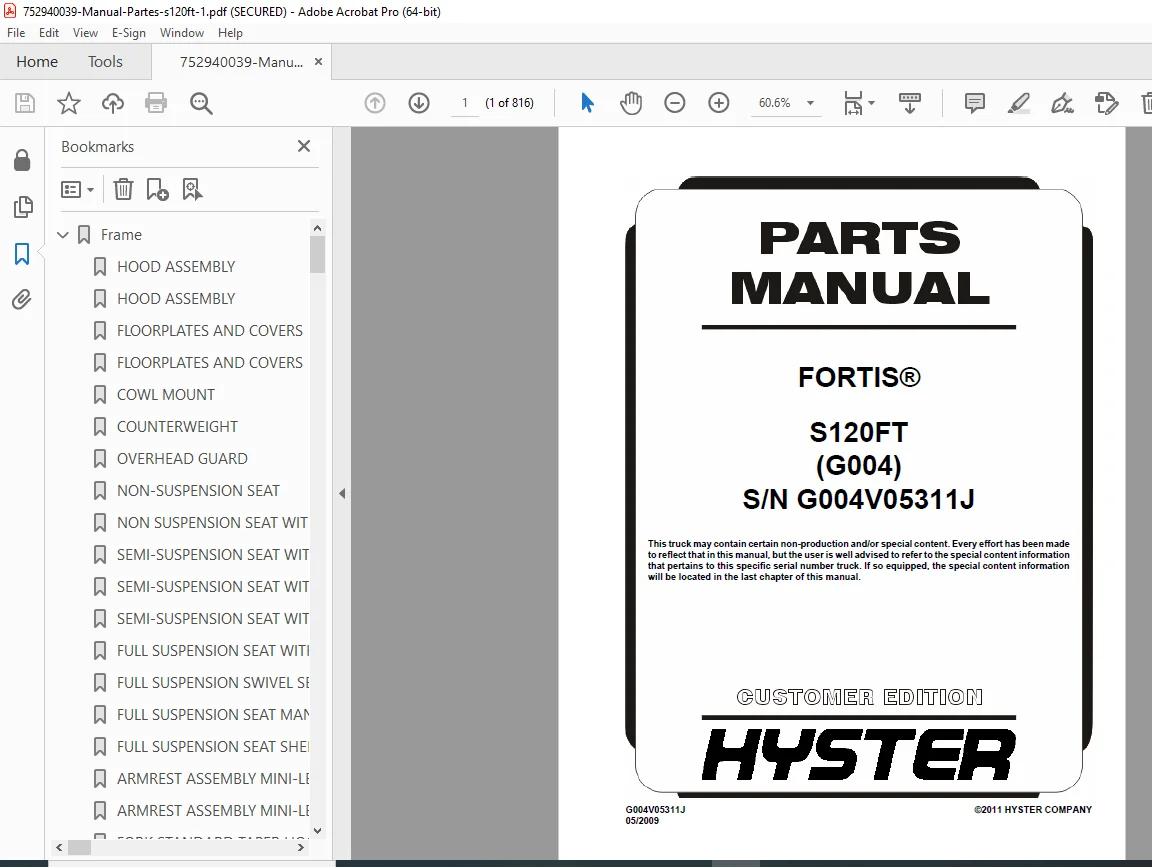This screenshot has width=1152, height=867.
Task: Upload file to cloud icon
Action: 112,103
